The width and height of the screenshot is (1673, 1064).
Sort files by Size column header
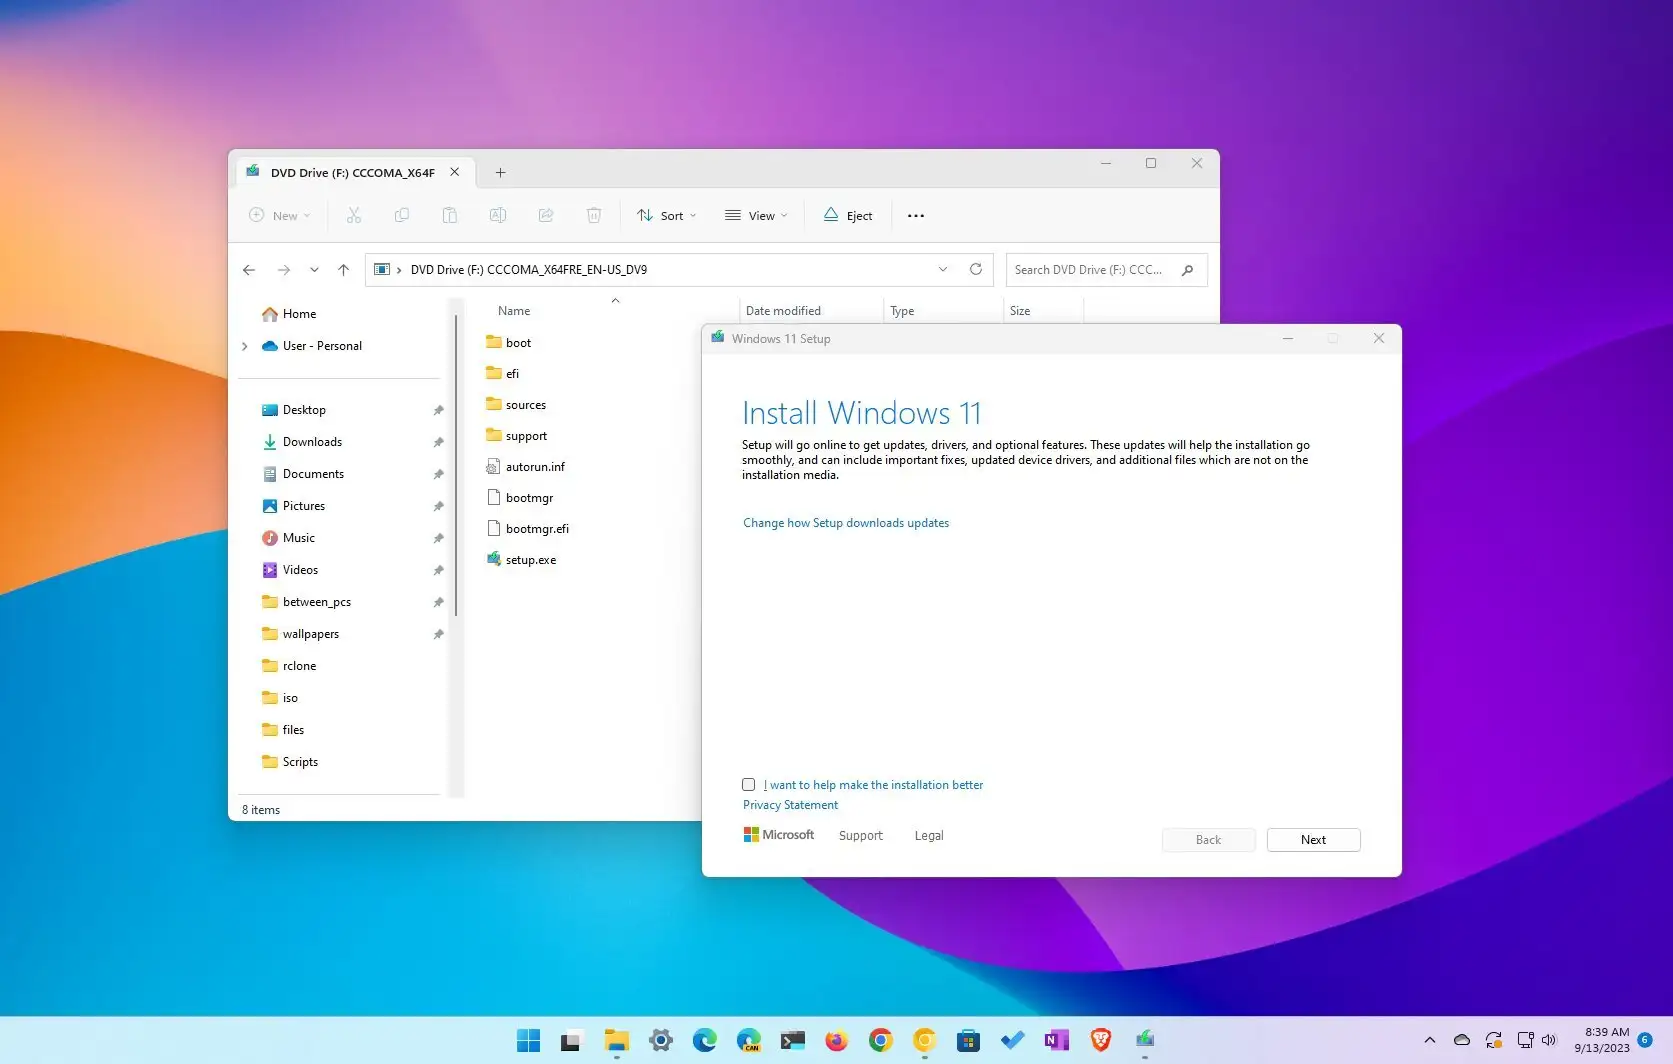point(1020,311)
